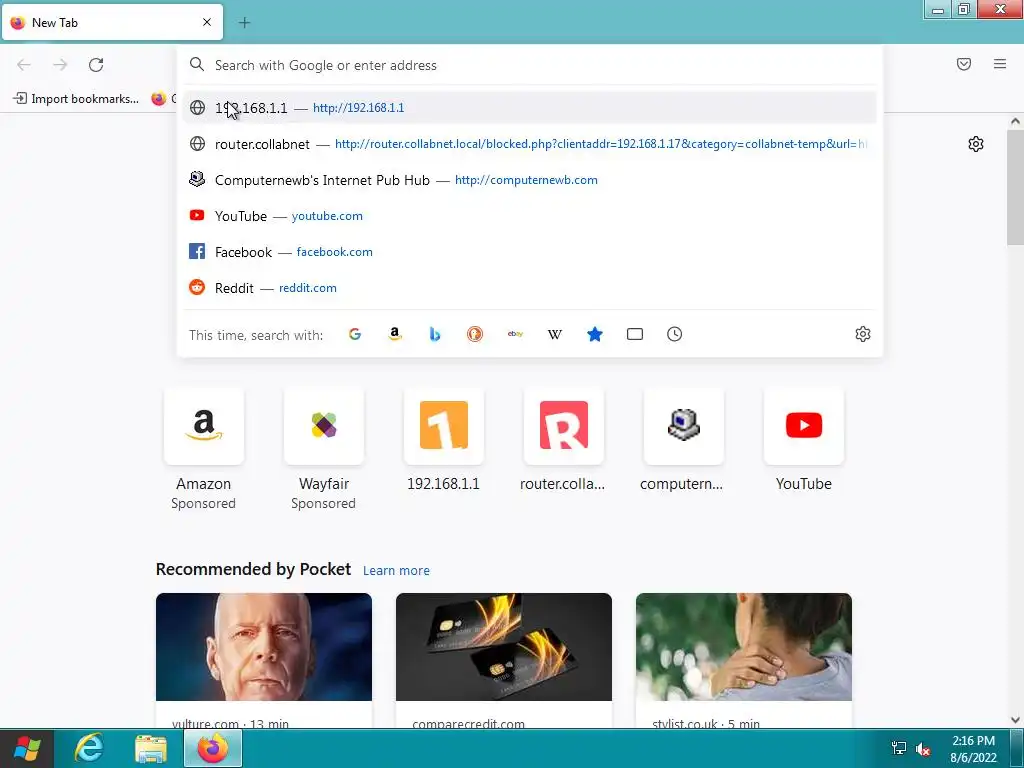The image size is (1024, 768).
Task: Search open tabs using the tab icon
Action: (635, 334)
